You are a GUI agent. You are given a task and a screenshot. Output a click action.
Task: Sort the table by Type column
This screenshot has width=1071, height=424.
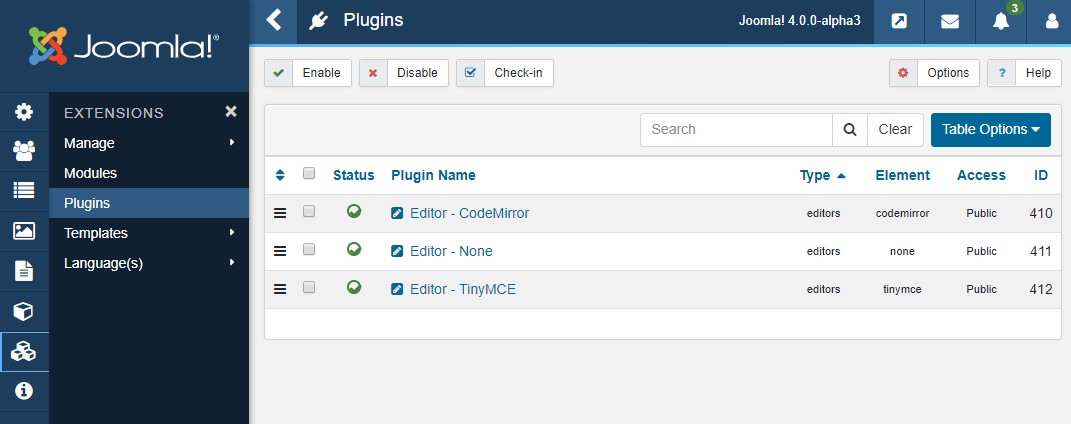[822, 175]
